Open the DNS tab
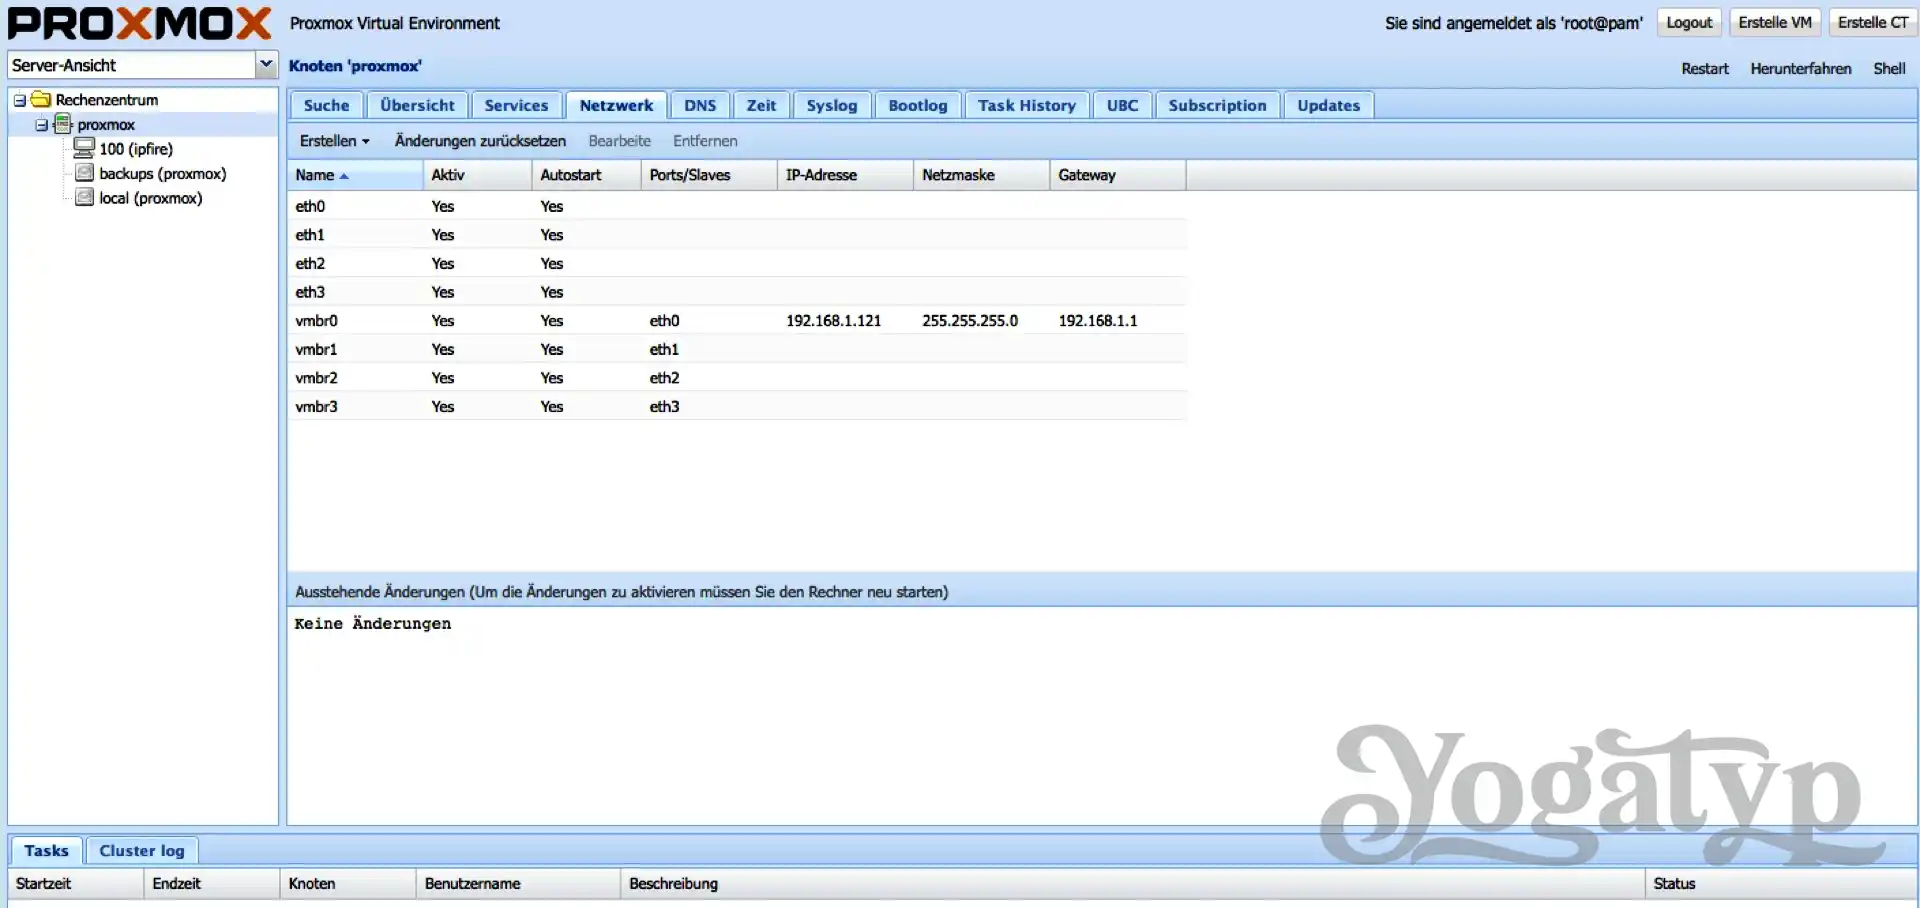The height and width of the screenshot is (908, 1920). point(700,105)
